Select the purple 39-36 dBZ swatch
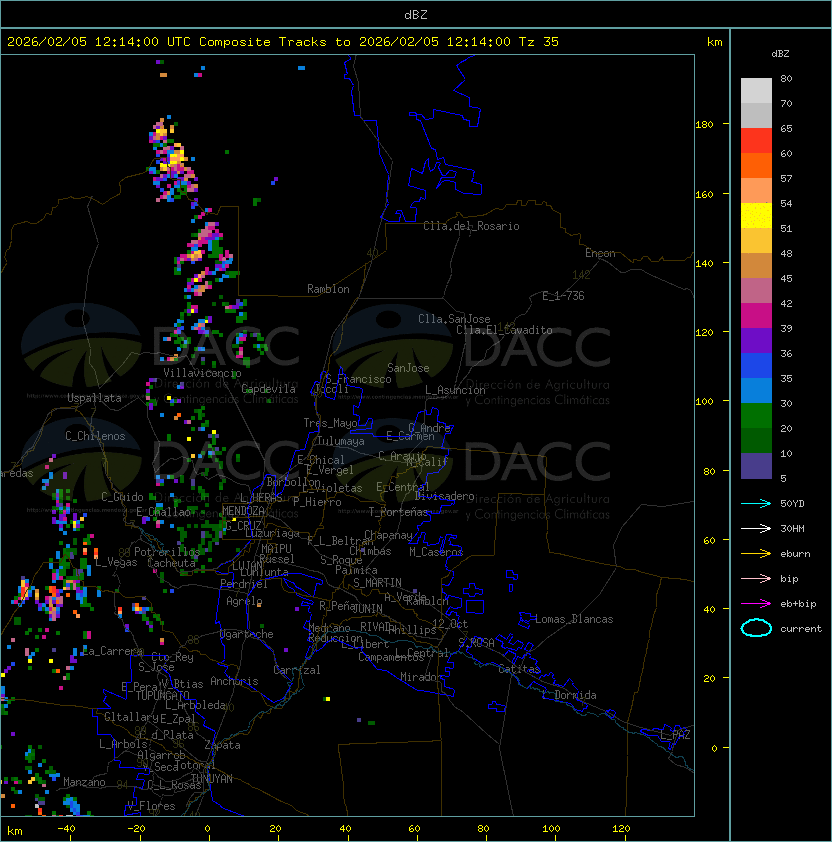832x842 pixels. pos(756,340)
